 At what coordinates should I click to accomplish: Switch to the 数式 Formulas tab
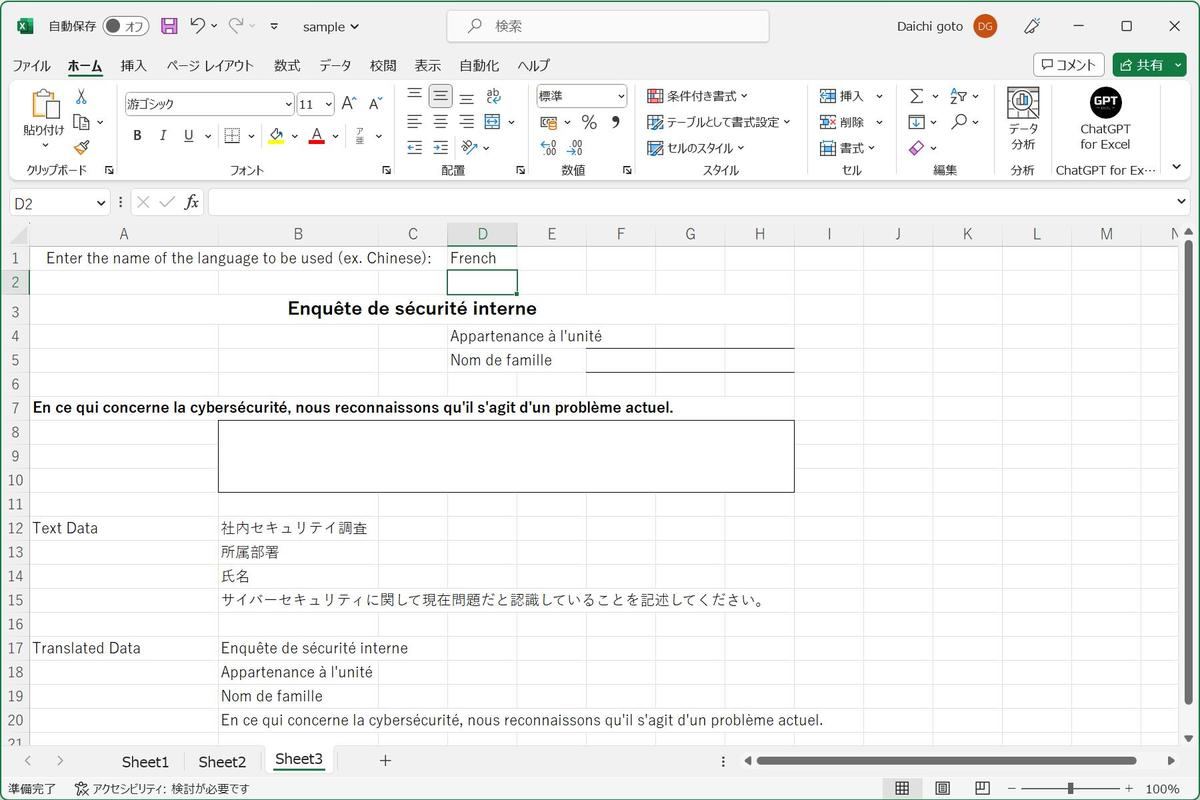click(287, 65)
